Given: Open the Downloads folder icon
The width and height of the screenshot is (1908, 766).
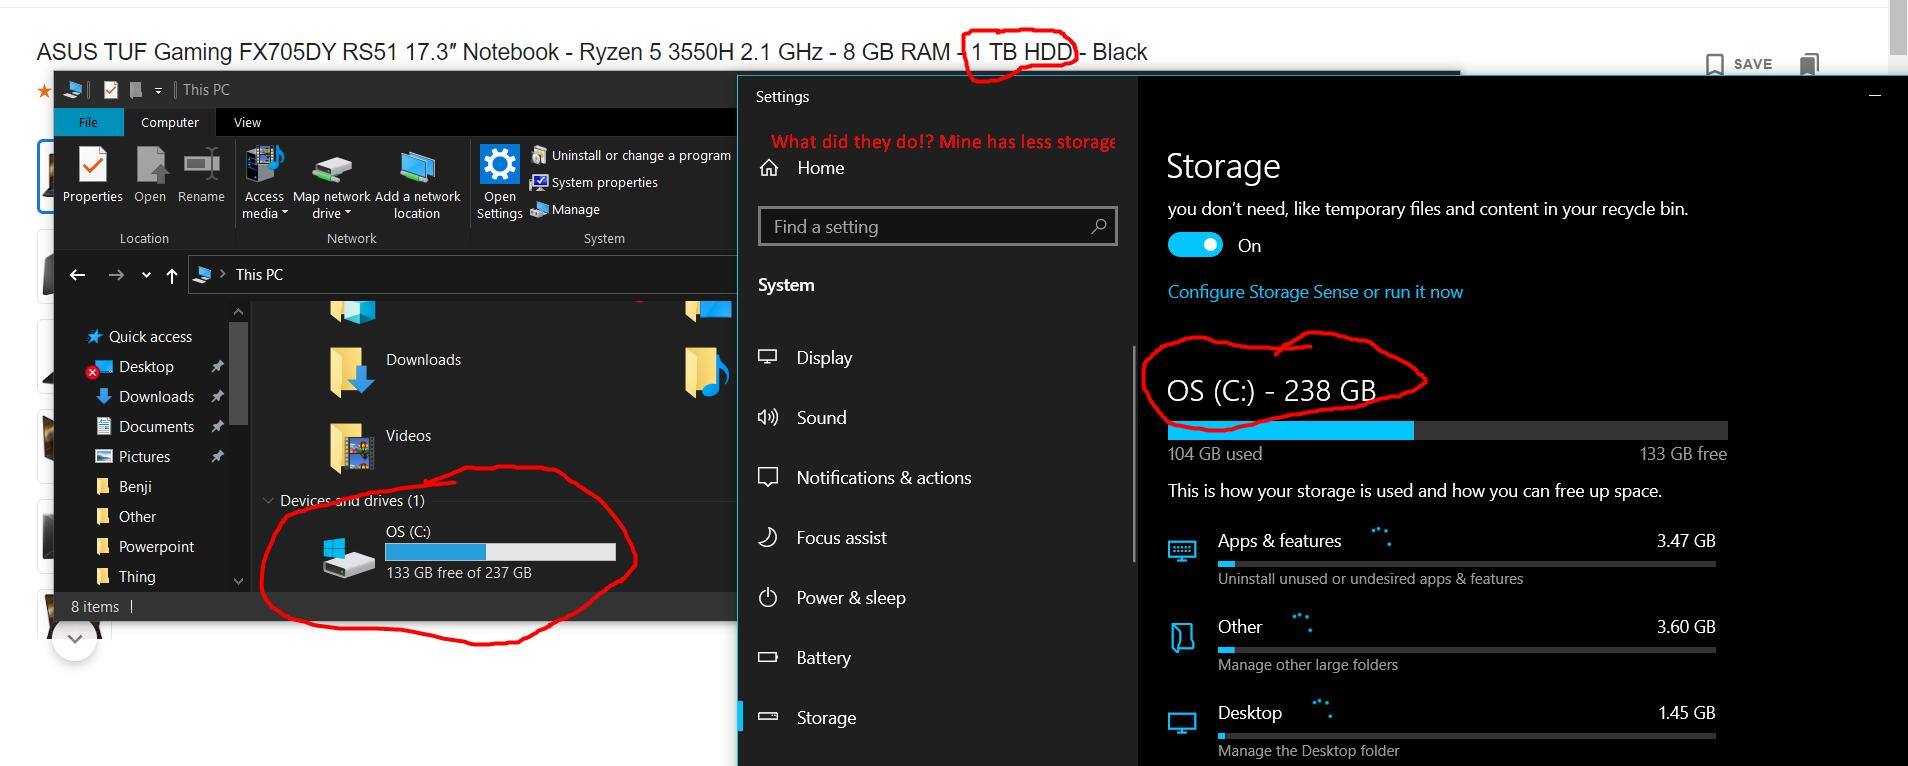Looking at the screenshot, I should (351, 370).
